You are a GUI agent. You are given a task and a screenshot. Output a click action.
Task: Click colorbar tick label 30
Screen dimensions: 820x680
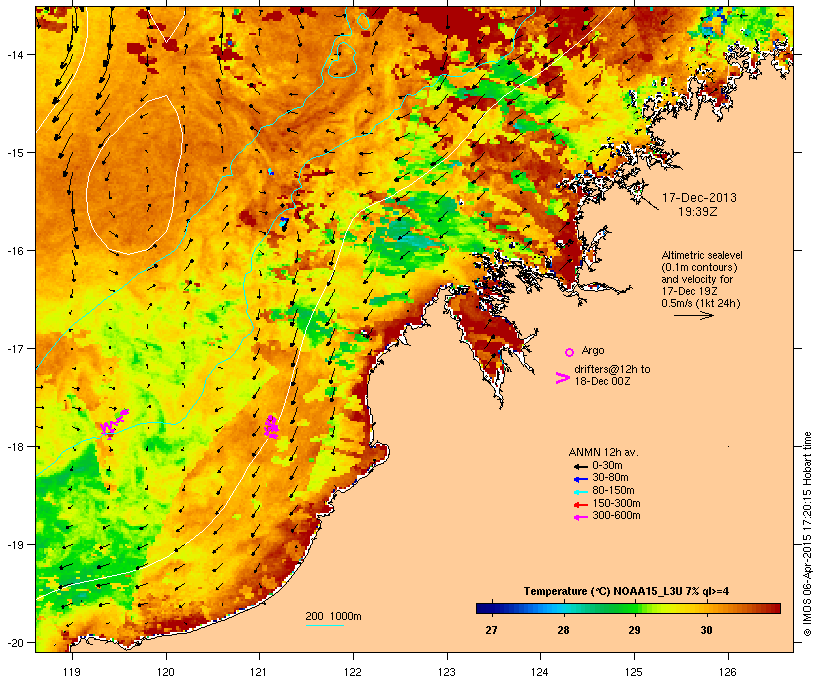707,630
